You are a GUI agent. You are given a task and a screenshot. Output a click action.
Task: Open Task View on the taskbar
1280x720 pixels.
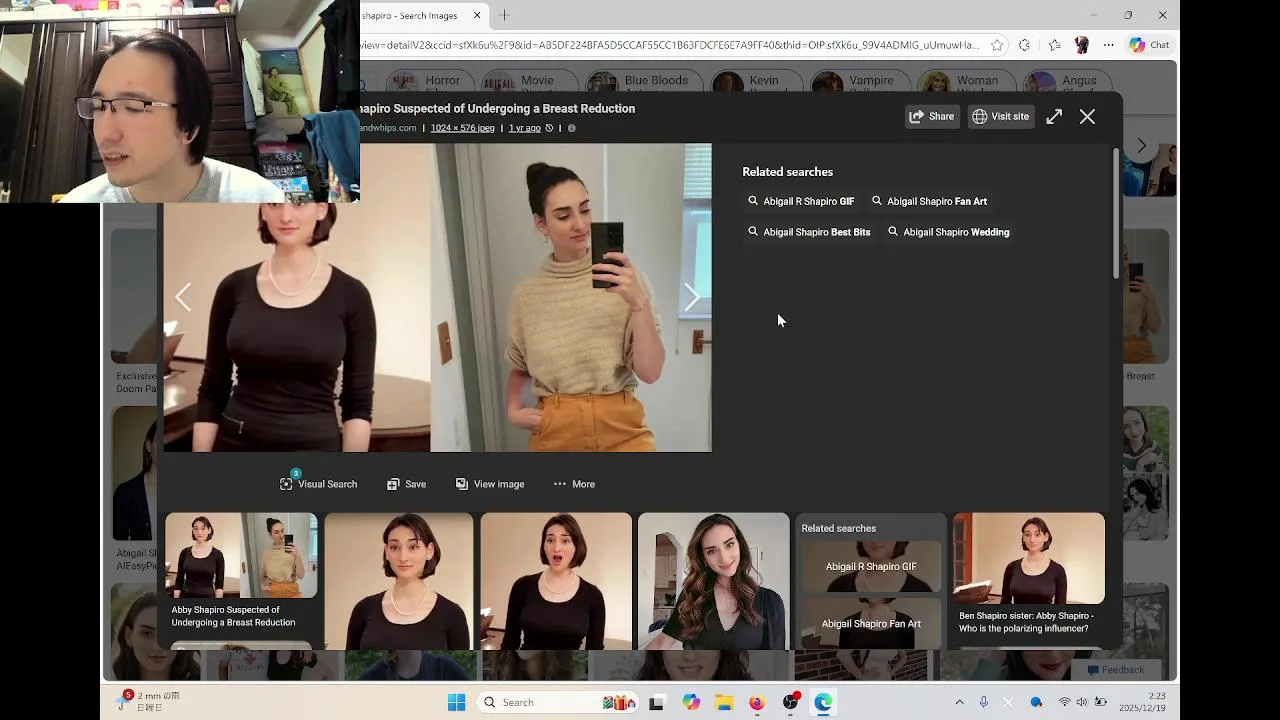(x=657, y=702)
